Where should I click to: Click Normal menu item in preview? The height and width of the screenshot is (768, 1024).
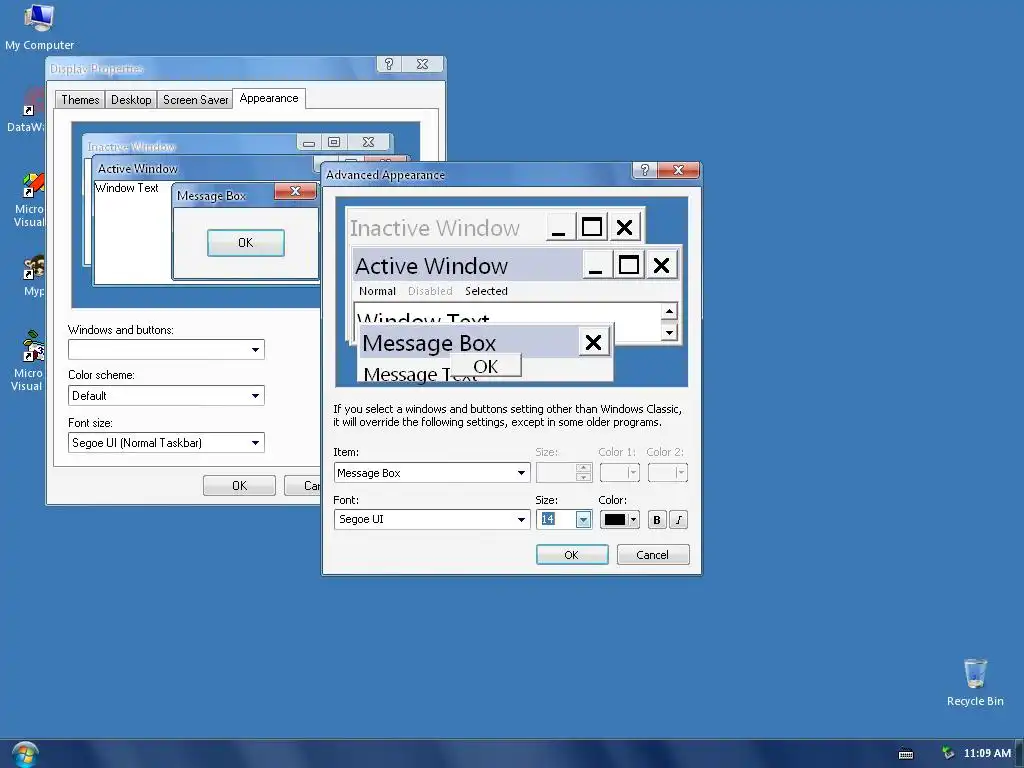(x=377, y=291)
